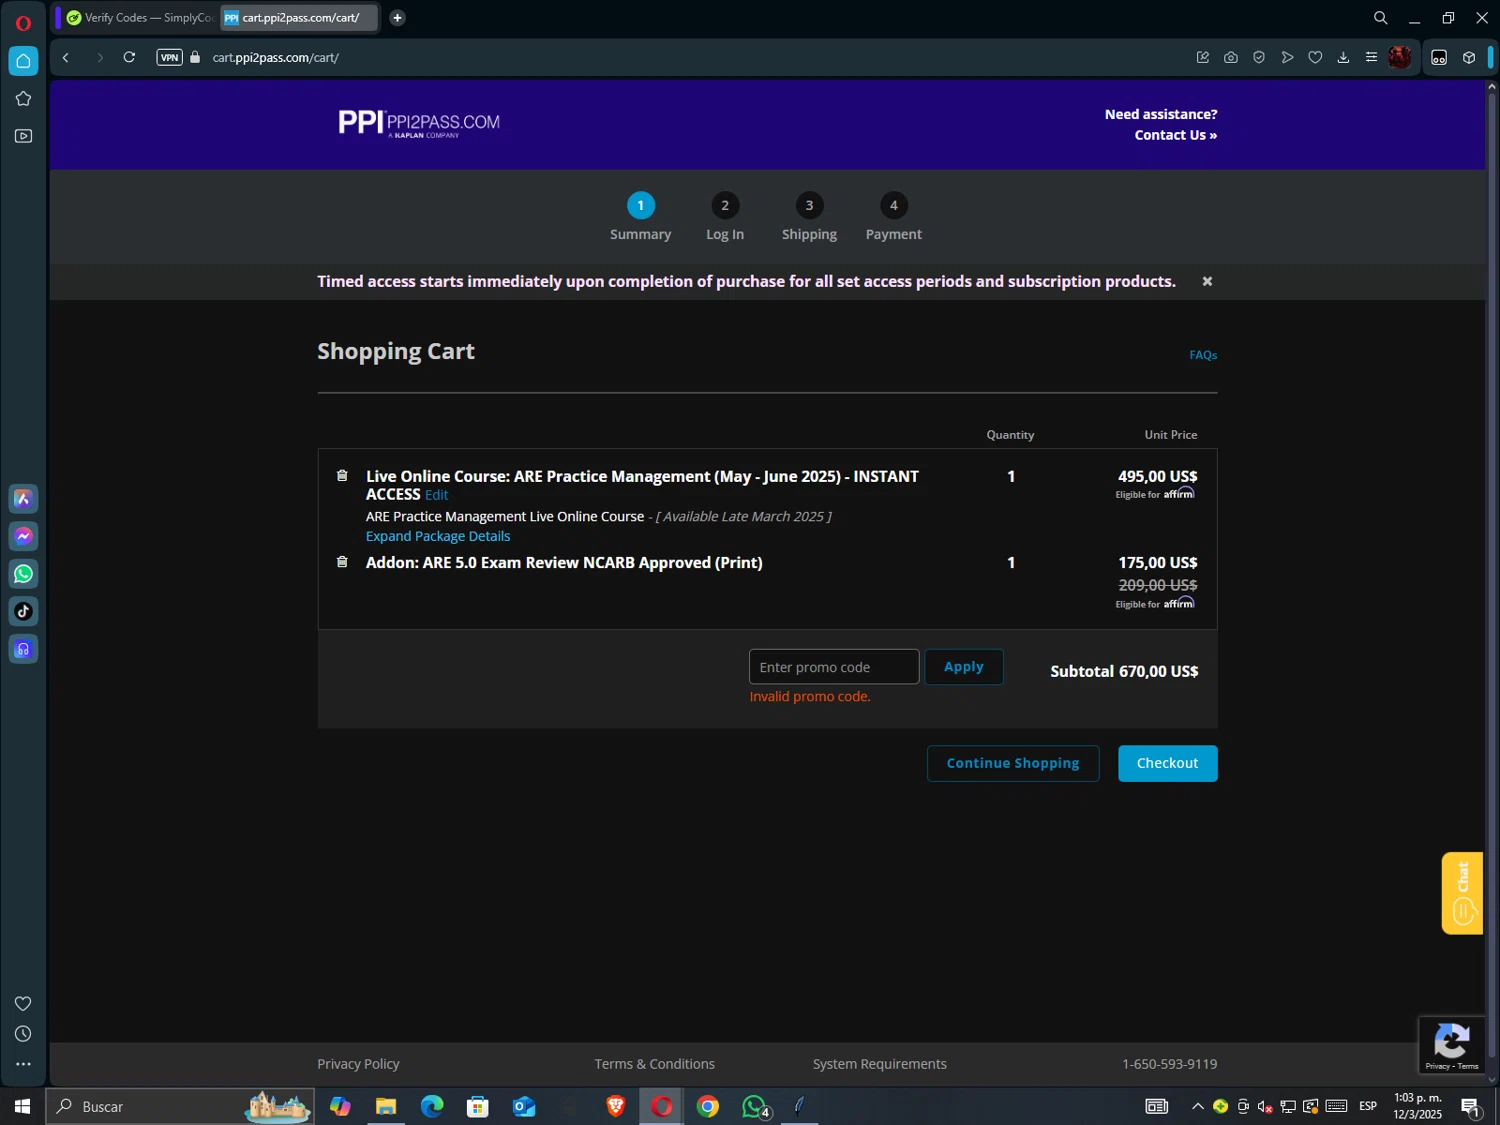The width and height of the screenshot is (1500, 1125).
Task: Show hidden system tray icons
Action: [x=1197, y=1107]
